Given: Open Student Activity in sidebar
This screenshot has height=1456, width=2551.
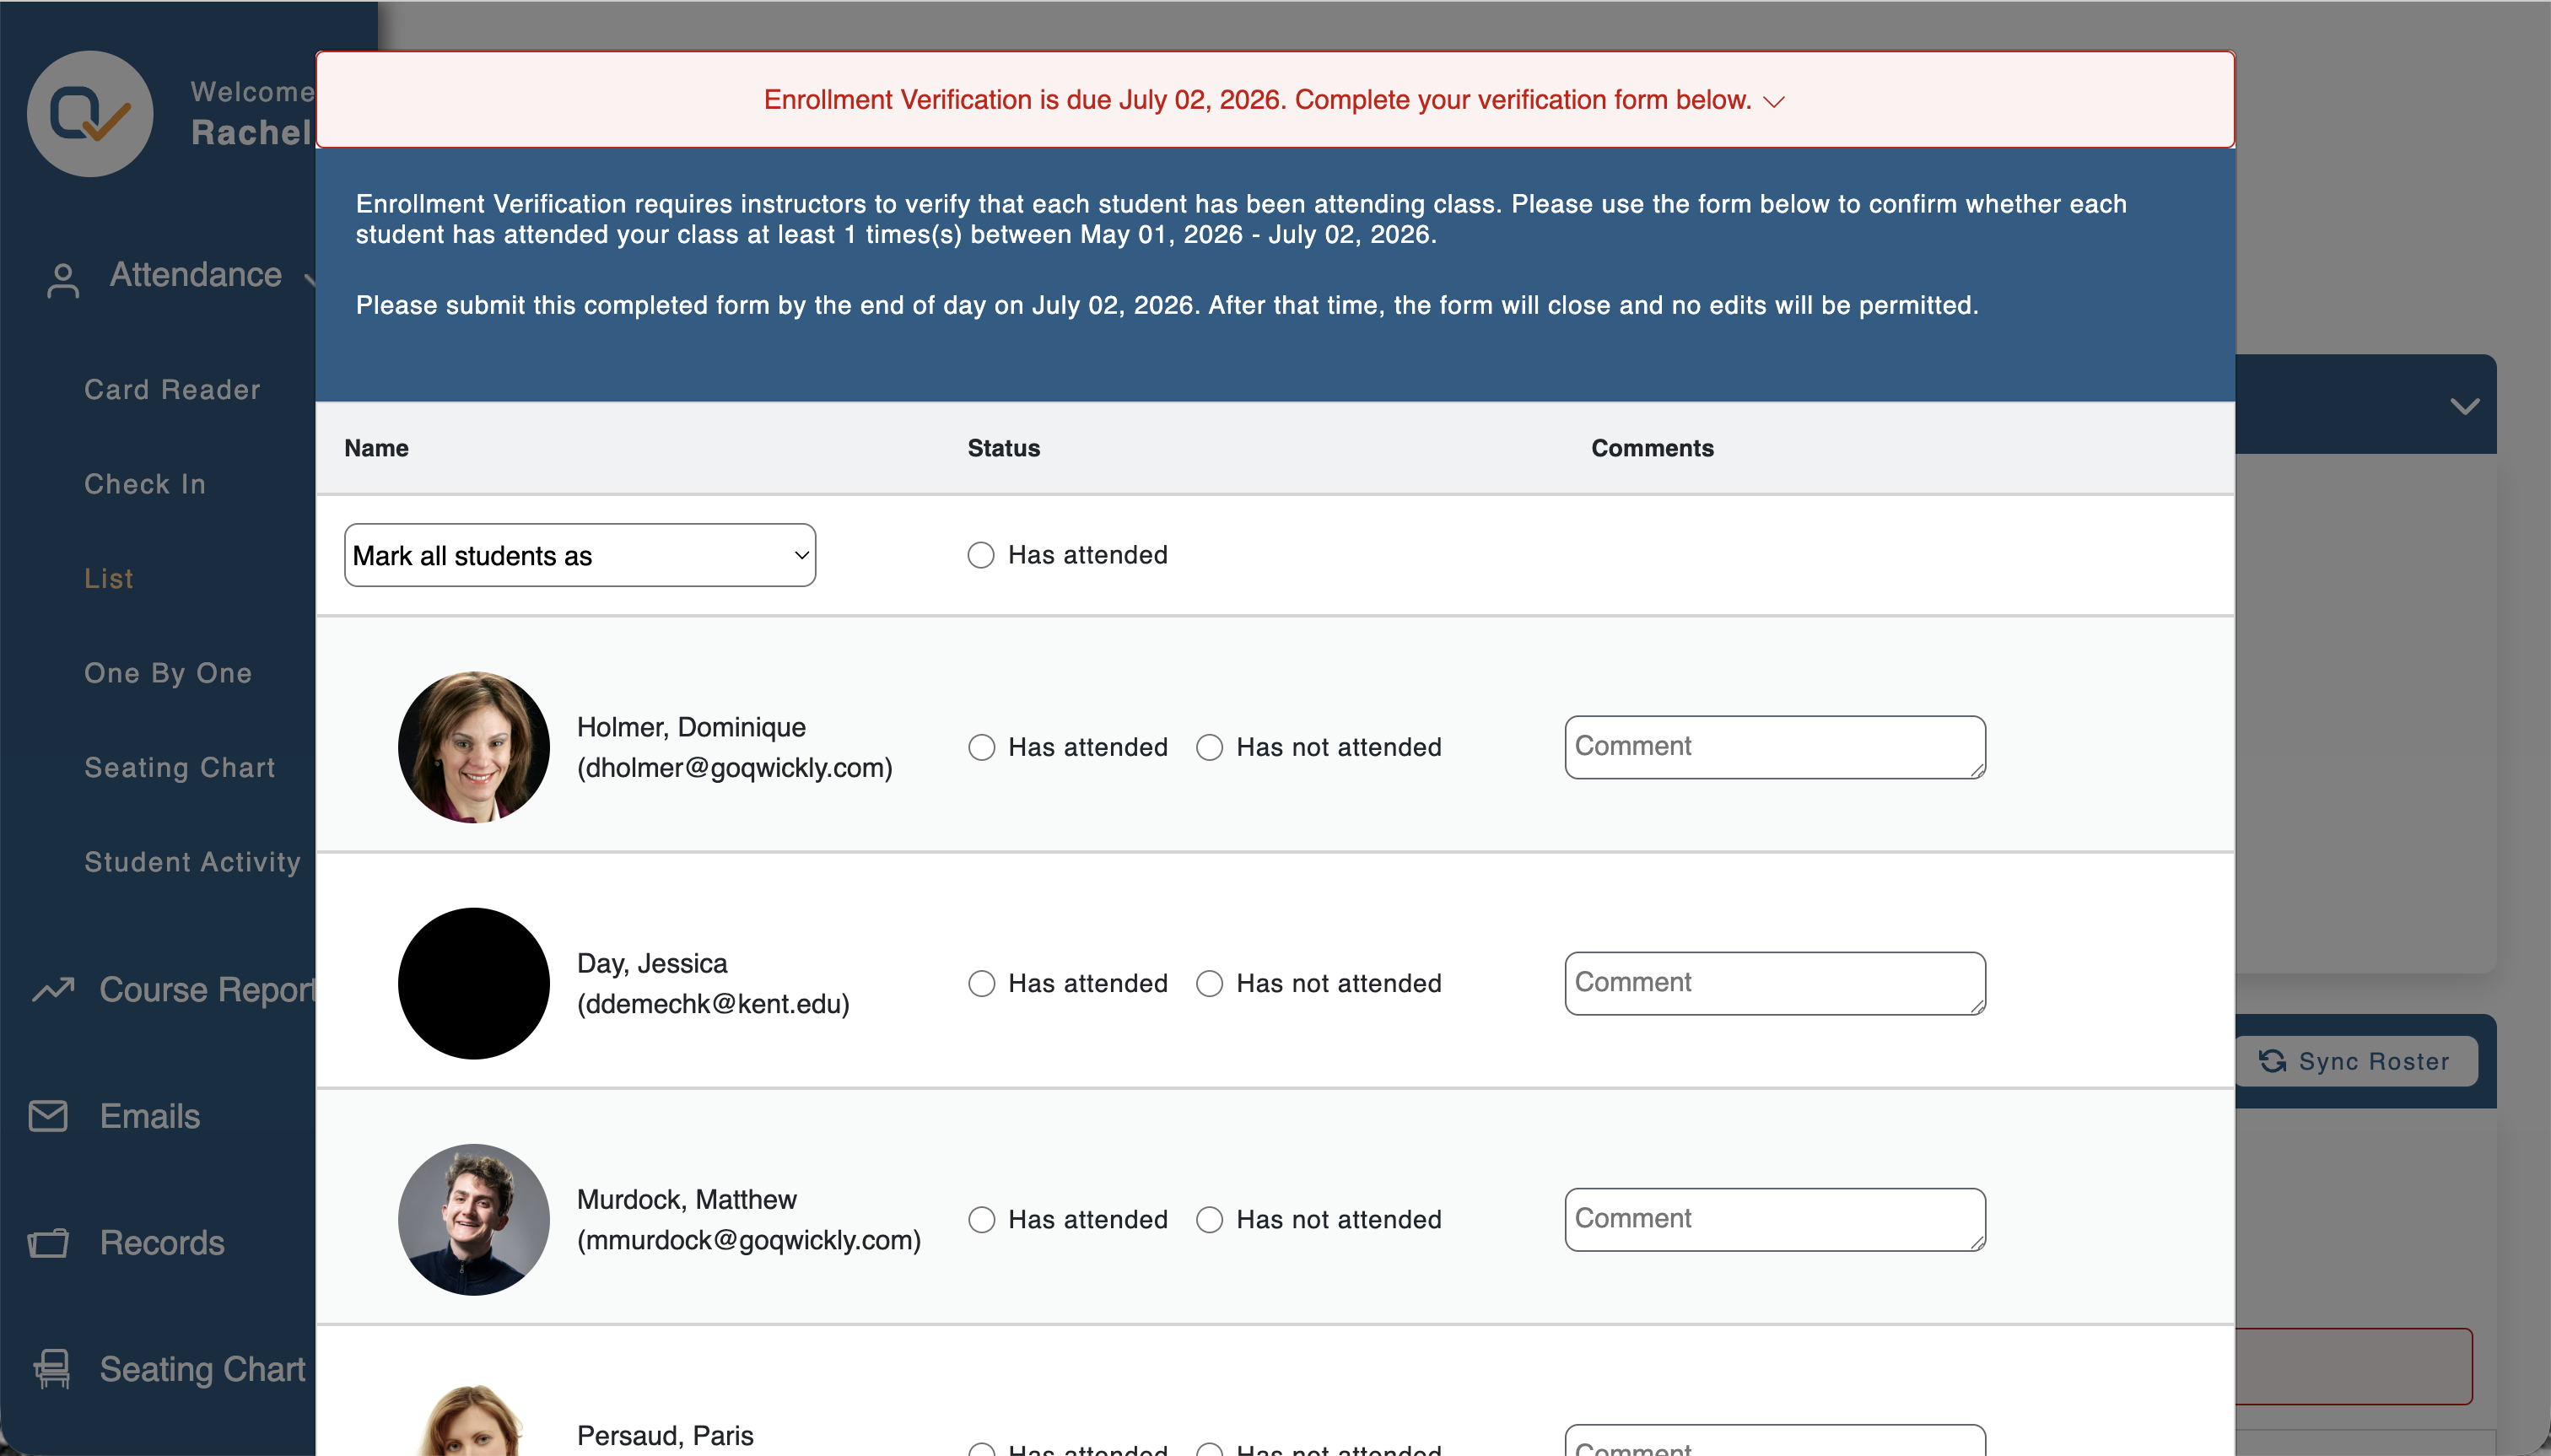Looking at the screenshot, I should click(192, 862).
